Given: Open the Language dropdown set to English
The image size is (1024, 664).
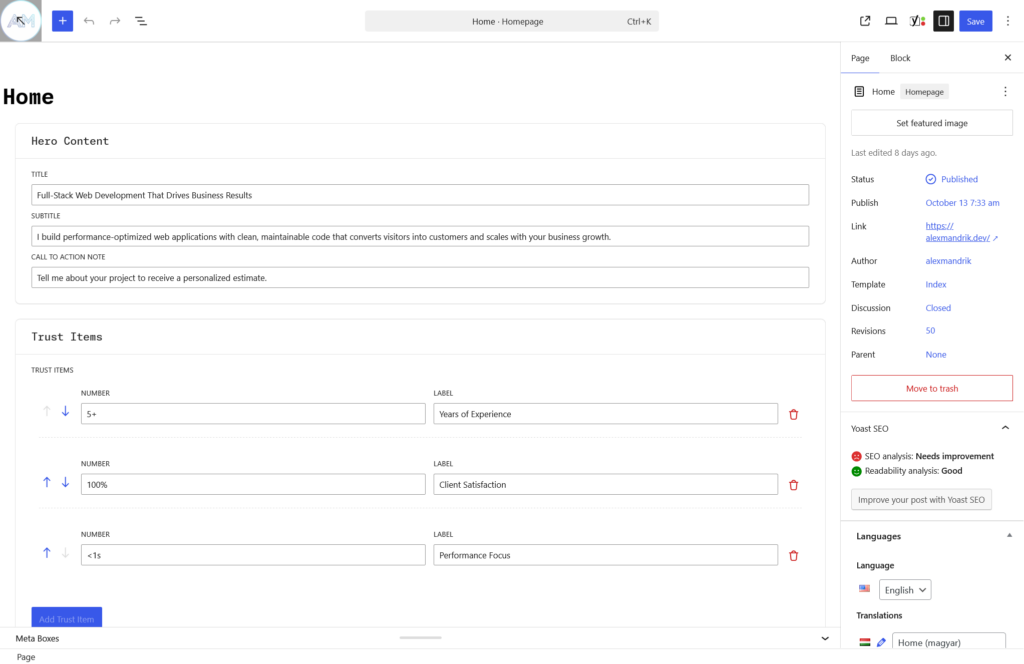Looking at the screenshot, I should [904, 589].
